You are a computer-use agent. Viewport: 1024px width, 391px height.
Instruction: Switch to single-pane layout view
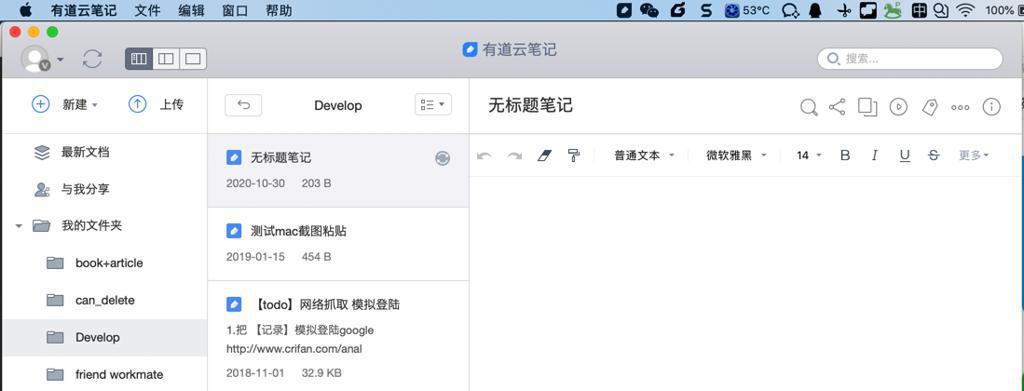coord(193,59)
